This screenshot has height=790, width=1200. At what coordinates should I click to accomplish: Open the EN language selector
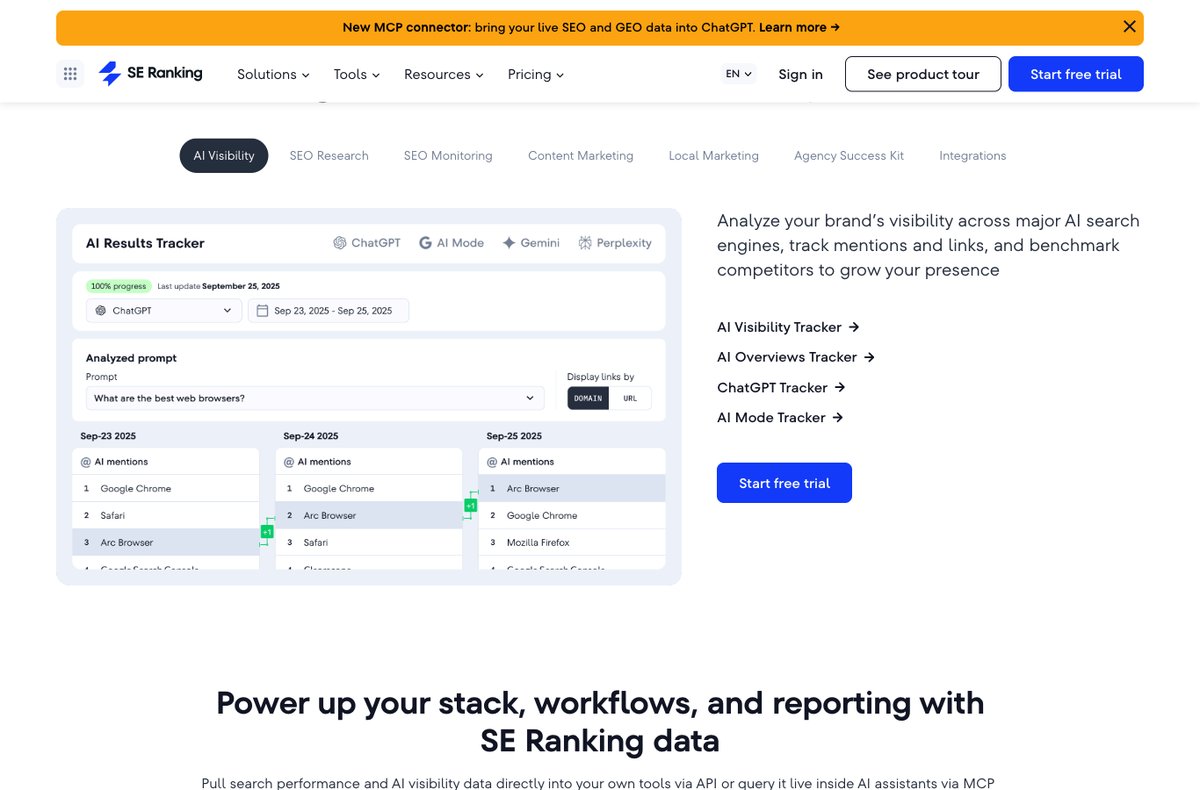[739, 74]
